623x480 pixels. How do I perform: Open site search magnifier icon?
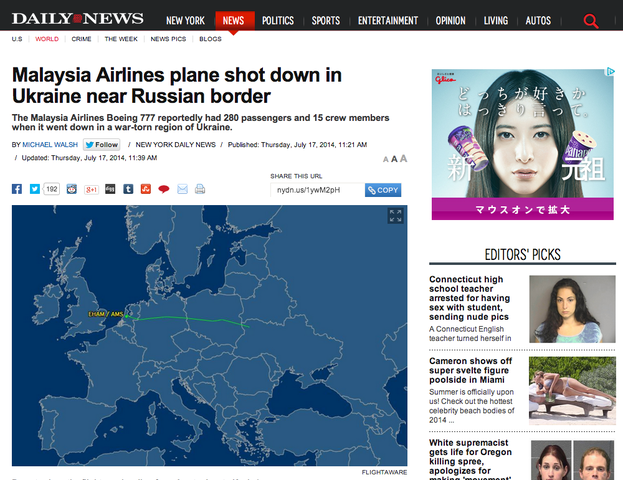[x=591, y=21]
